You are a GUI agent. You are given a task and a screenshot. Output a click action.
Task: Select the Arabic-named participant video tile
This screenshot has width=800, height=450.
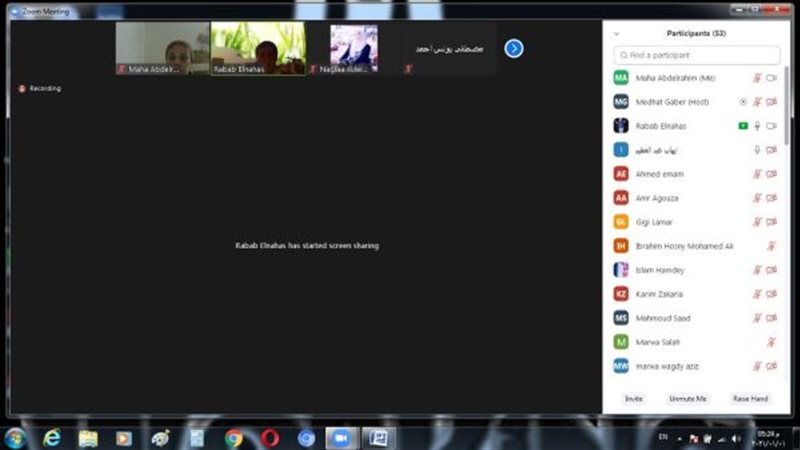click(449, 48)
